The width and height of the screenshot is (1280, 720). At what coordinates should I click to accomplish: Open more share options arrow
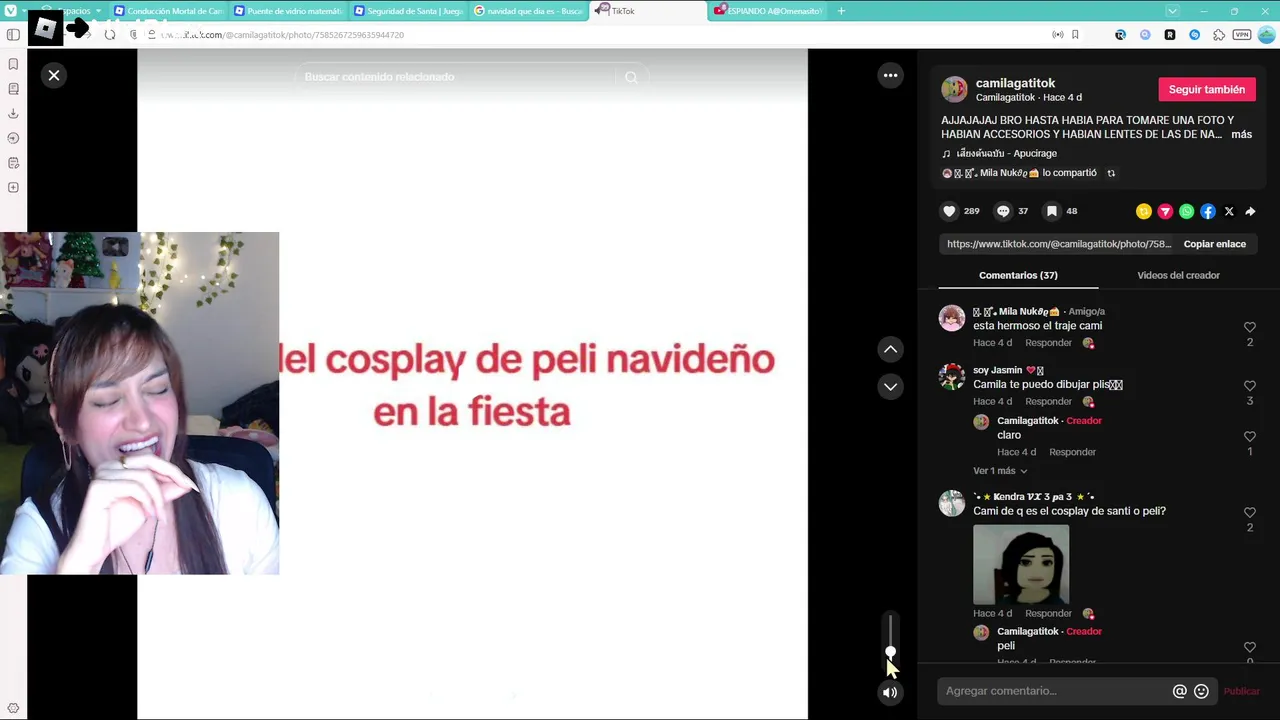[x=1250, y=211]
